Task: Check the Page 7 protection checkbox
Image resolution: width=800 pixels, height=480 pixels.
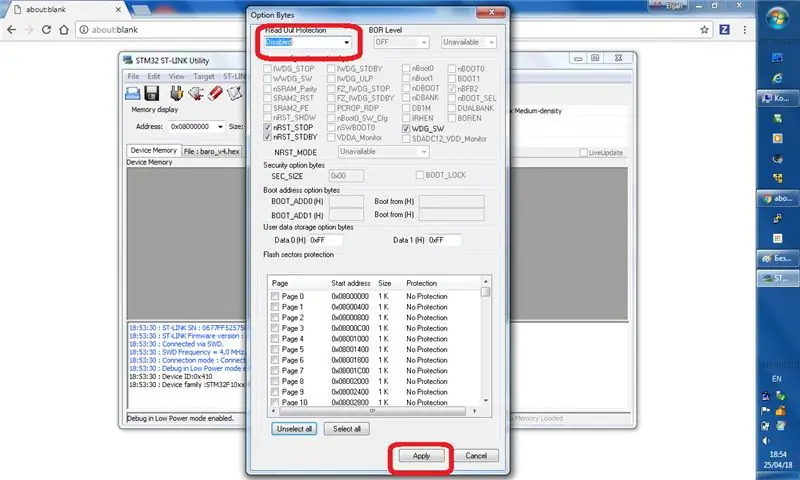Action: tap(275, 371)
